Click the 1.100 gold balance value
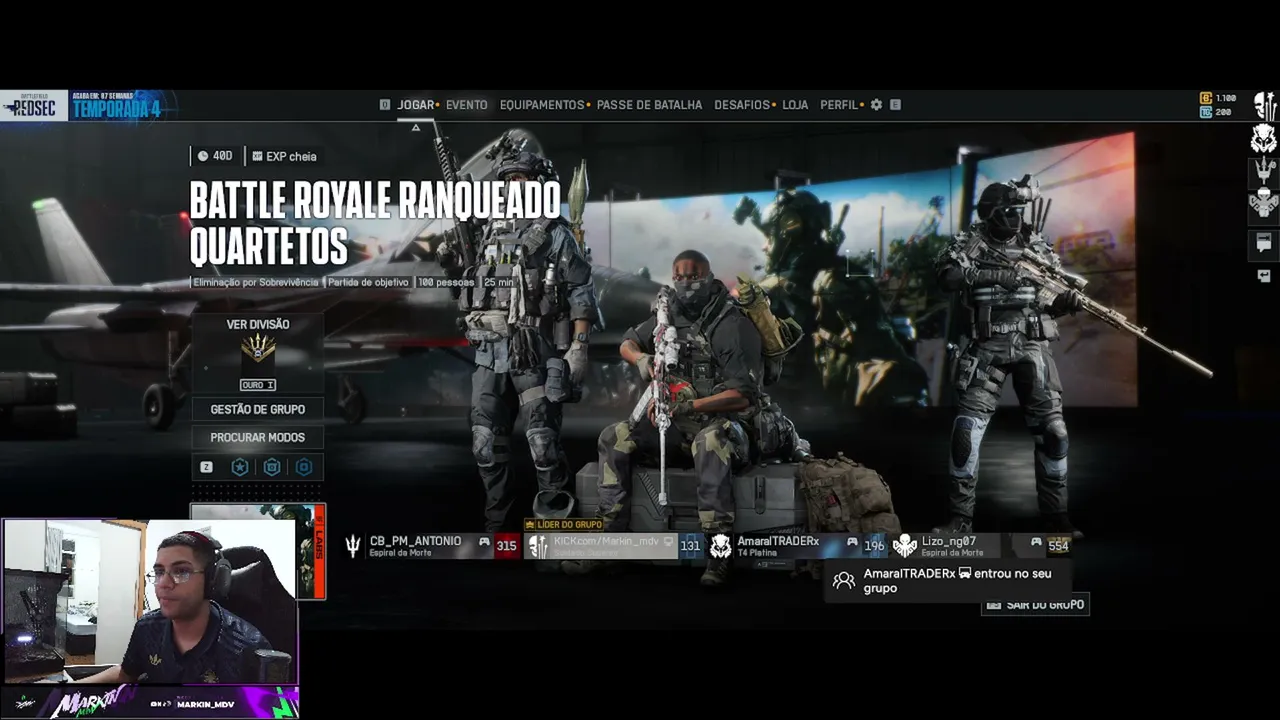The image size is (1280, 720). click(x=1226, y=98)
